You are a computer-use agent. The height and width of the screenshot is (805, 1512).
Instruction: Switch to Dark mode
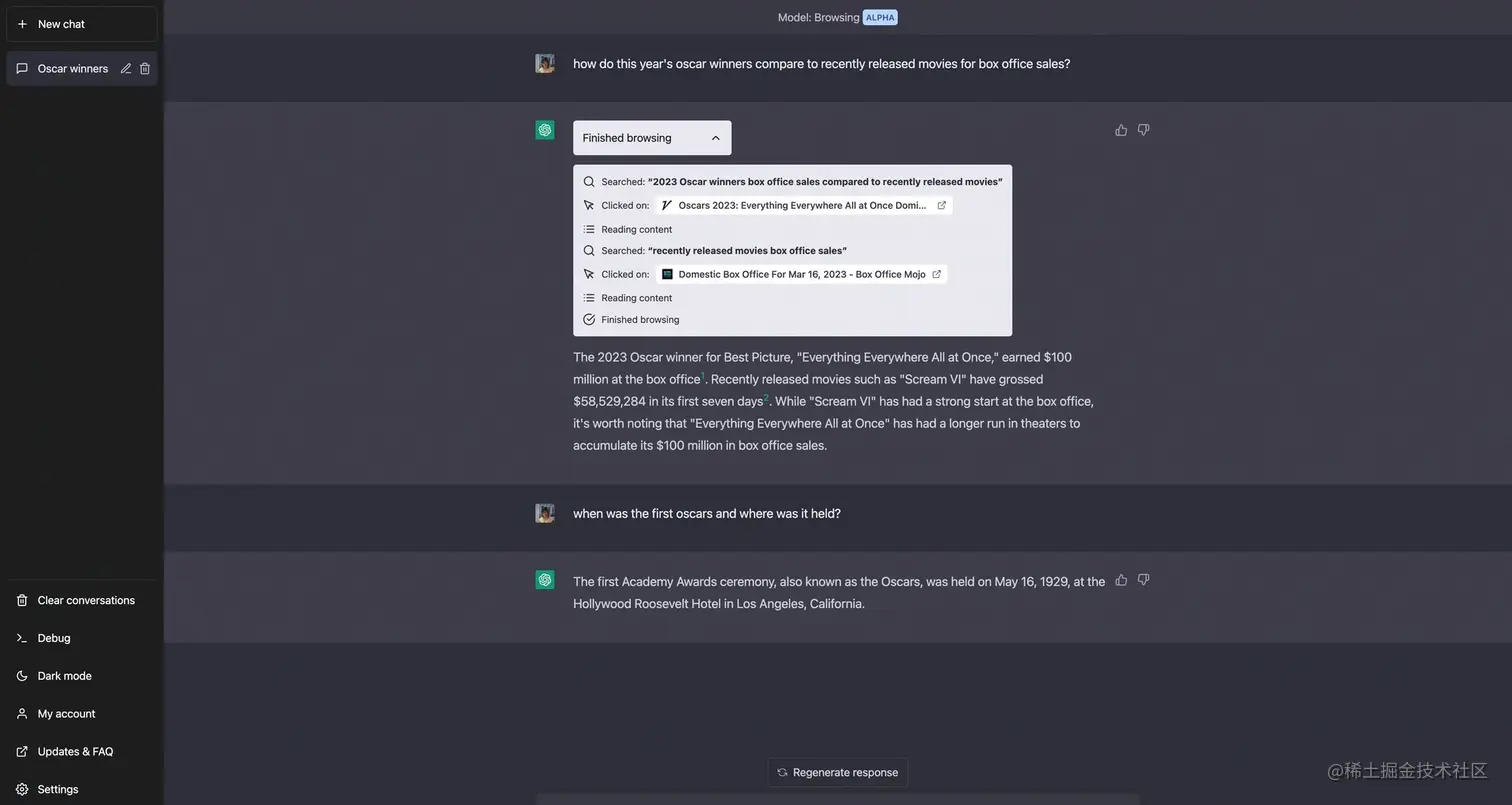pos(64,676)
